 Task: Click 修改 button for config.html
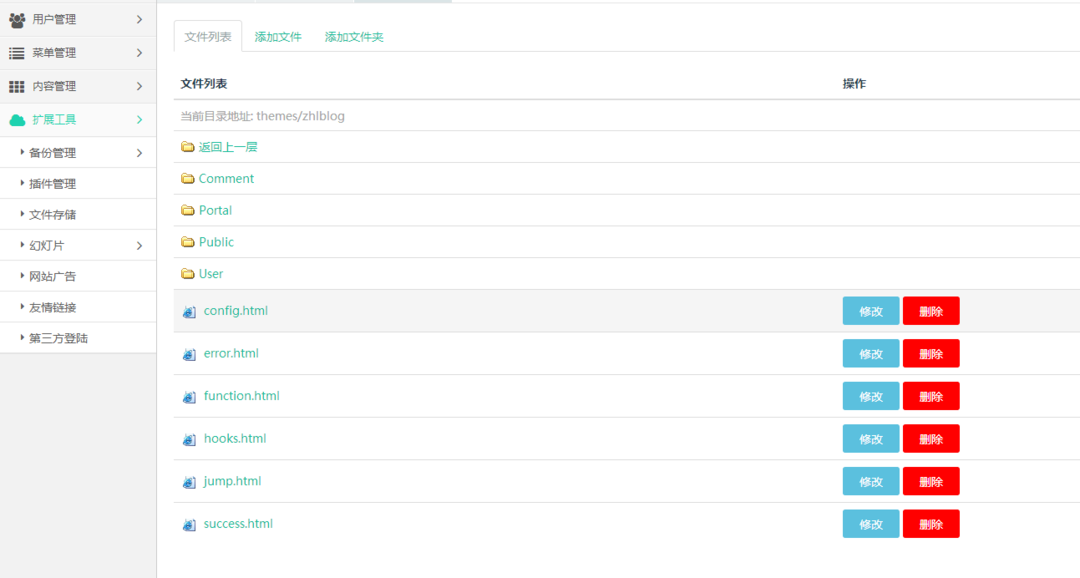[x=871, y=311]
